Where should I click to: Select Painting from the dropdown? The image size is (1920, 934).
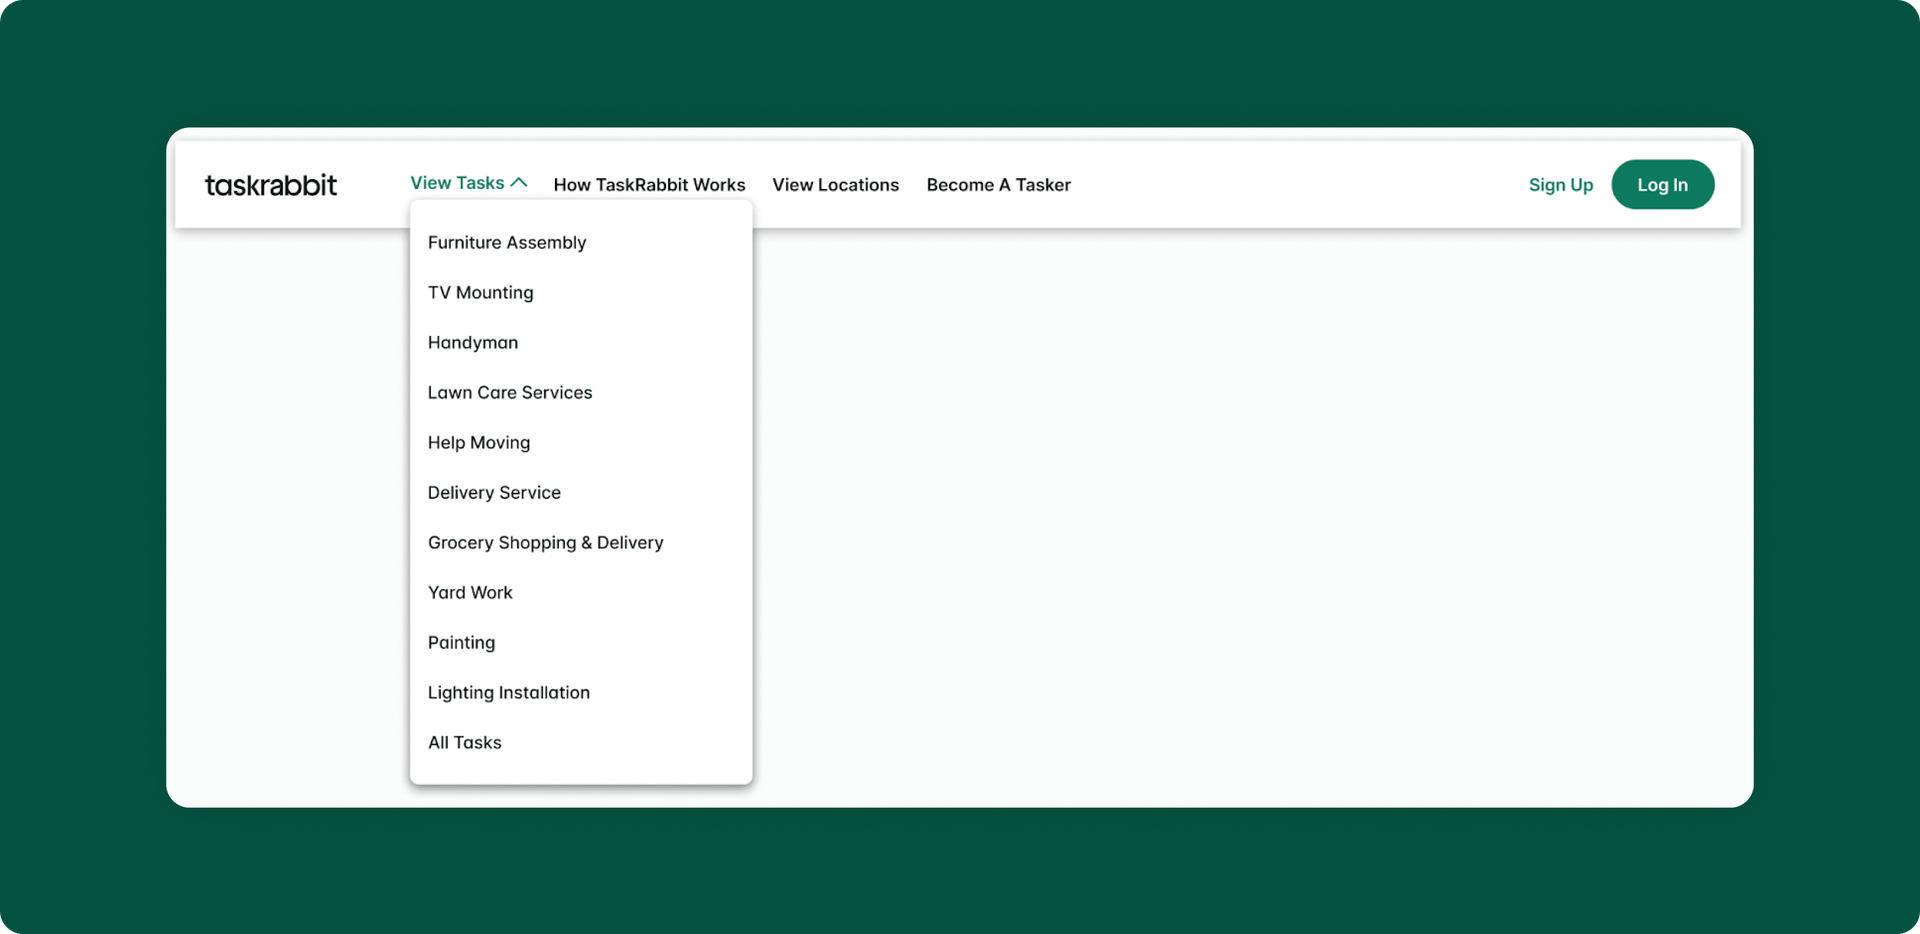pyautogui.click(x=461, y=642)
